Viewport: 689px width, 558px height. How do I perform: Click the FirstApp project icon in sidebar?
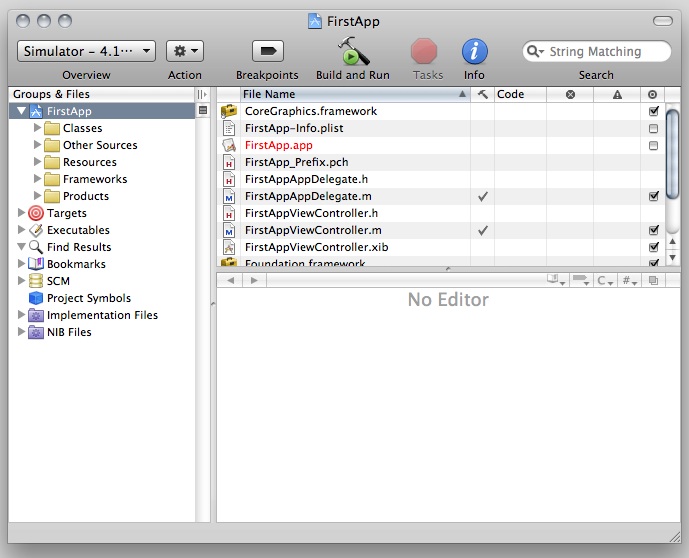[x=36, y=111]
